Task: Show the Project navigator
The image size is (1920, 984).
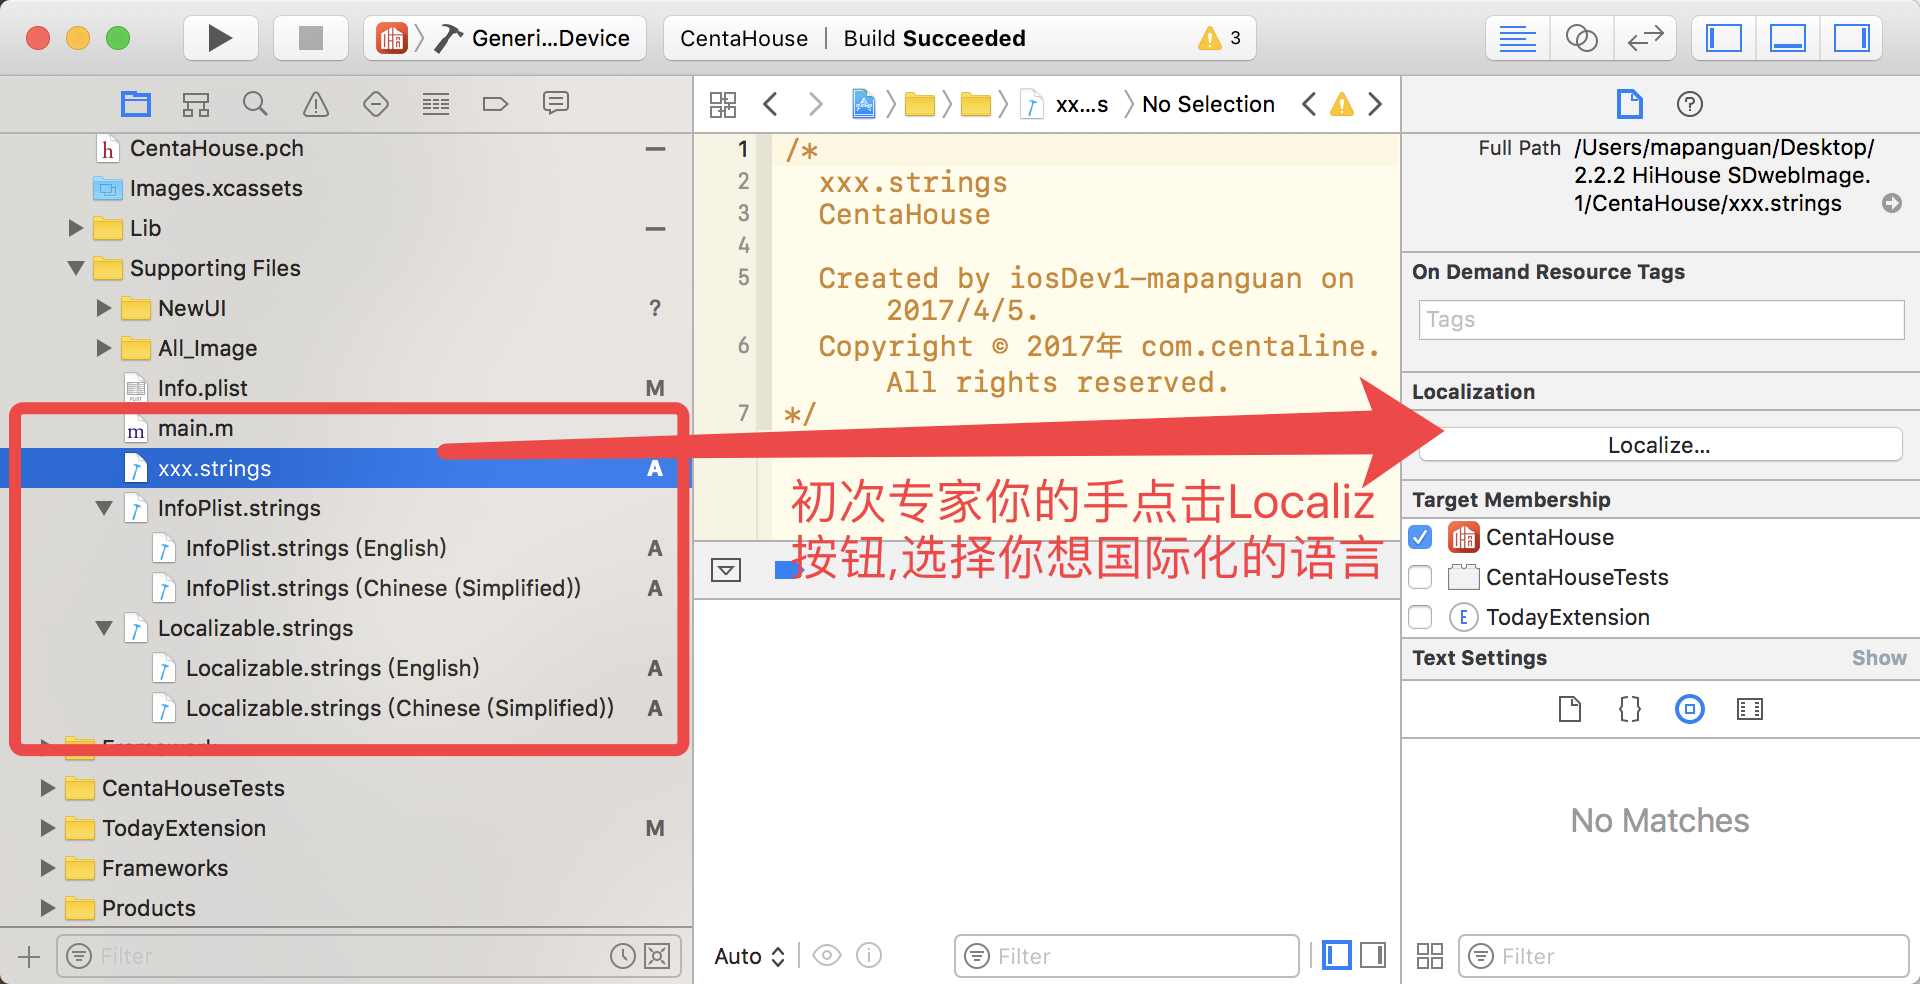Action: pyautogui.click(x=136, y=104)
